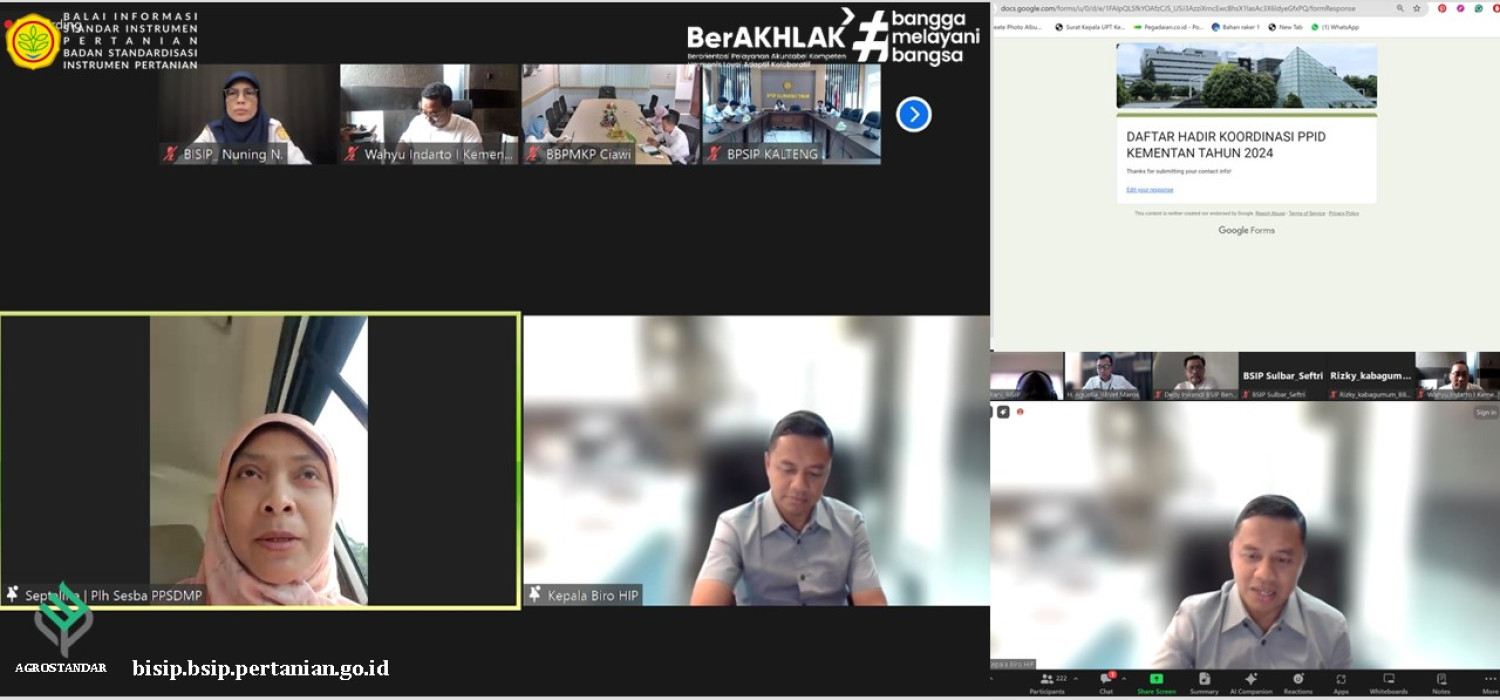1500x700 pixels.
Task: Open the WhatsApp bookmark
Action: [1335, 27]
